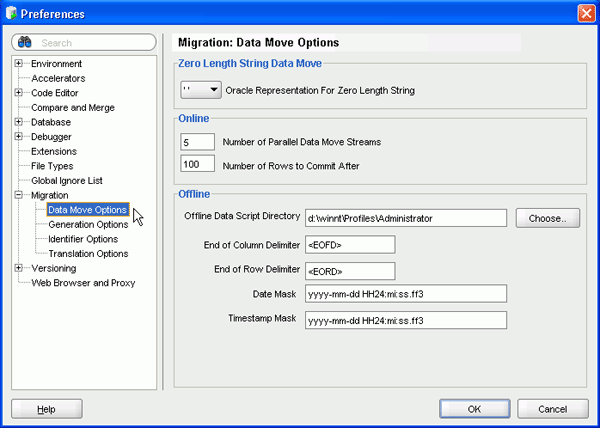Click the Preferences window title icon

(x=11, y=13)
